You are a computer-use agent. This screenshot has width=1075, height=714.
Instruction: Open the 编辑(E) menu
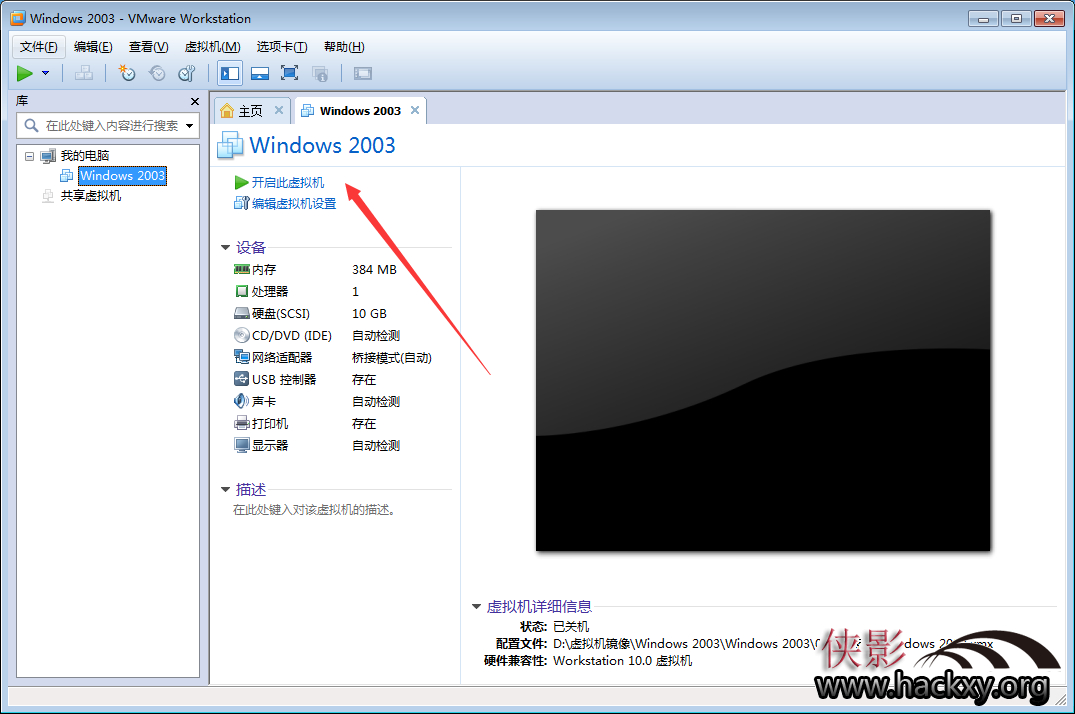point(93,47)
